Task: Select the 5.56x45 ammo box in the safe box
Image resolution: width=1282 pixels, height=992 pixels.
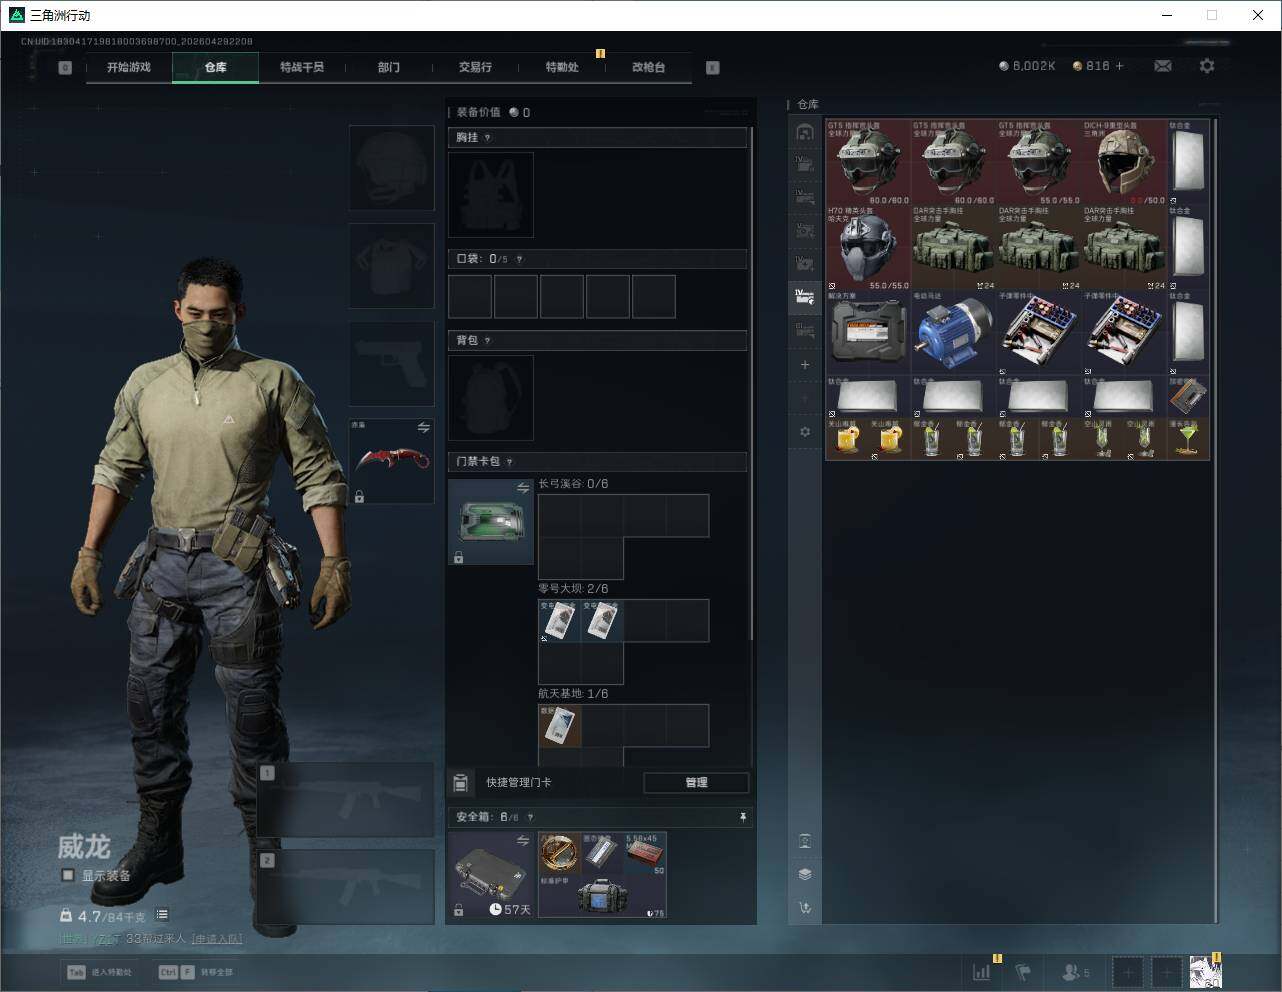Action: point(645,854)
